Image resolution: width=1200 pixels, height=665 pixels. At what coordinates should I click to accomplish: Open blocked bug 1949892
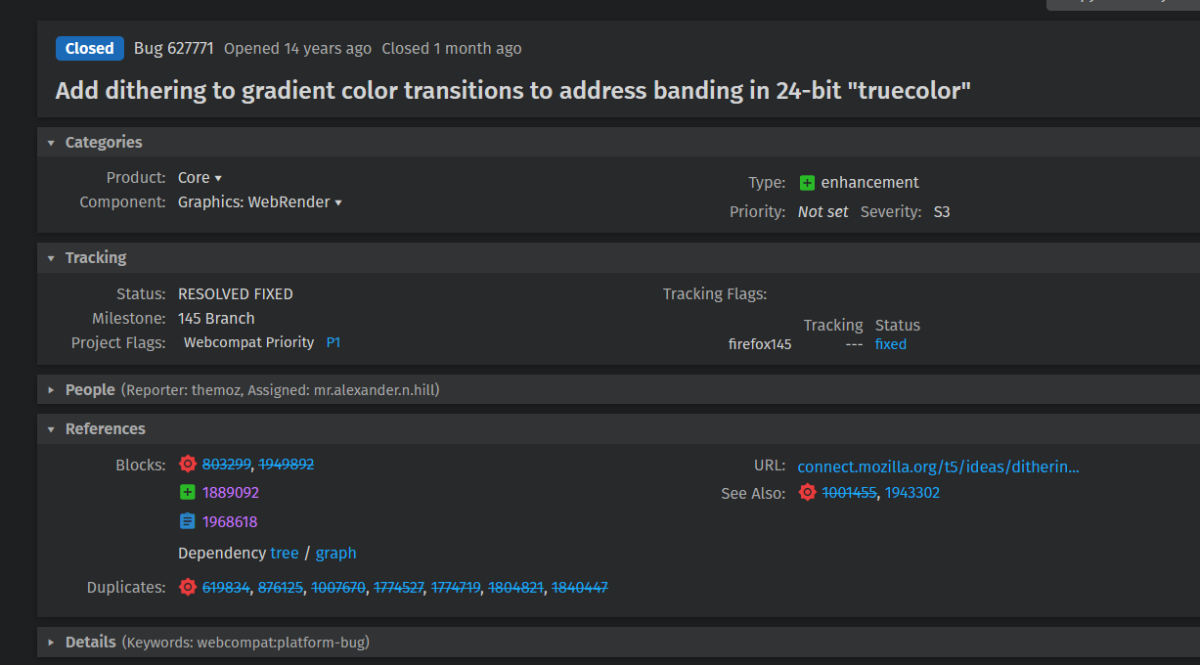[x=286, y=464]
